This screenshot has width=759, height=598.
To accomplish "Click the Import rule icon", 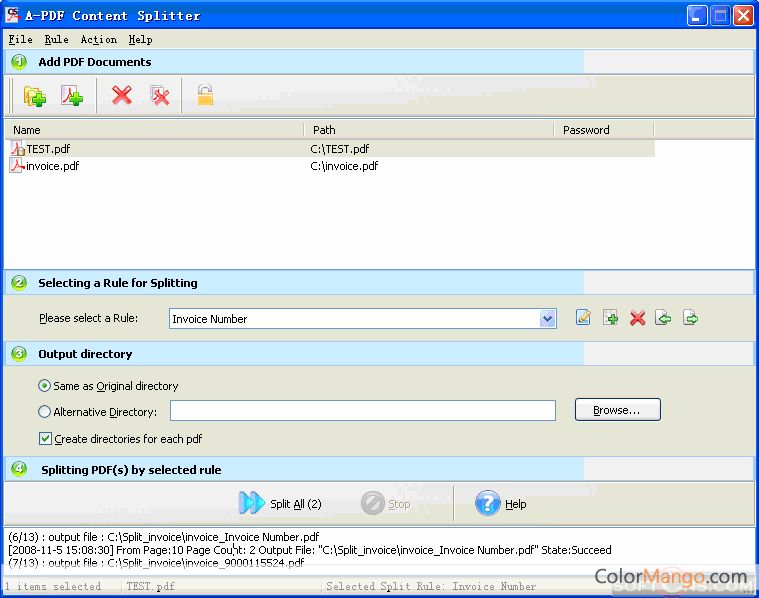I will [663, 318].
